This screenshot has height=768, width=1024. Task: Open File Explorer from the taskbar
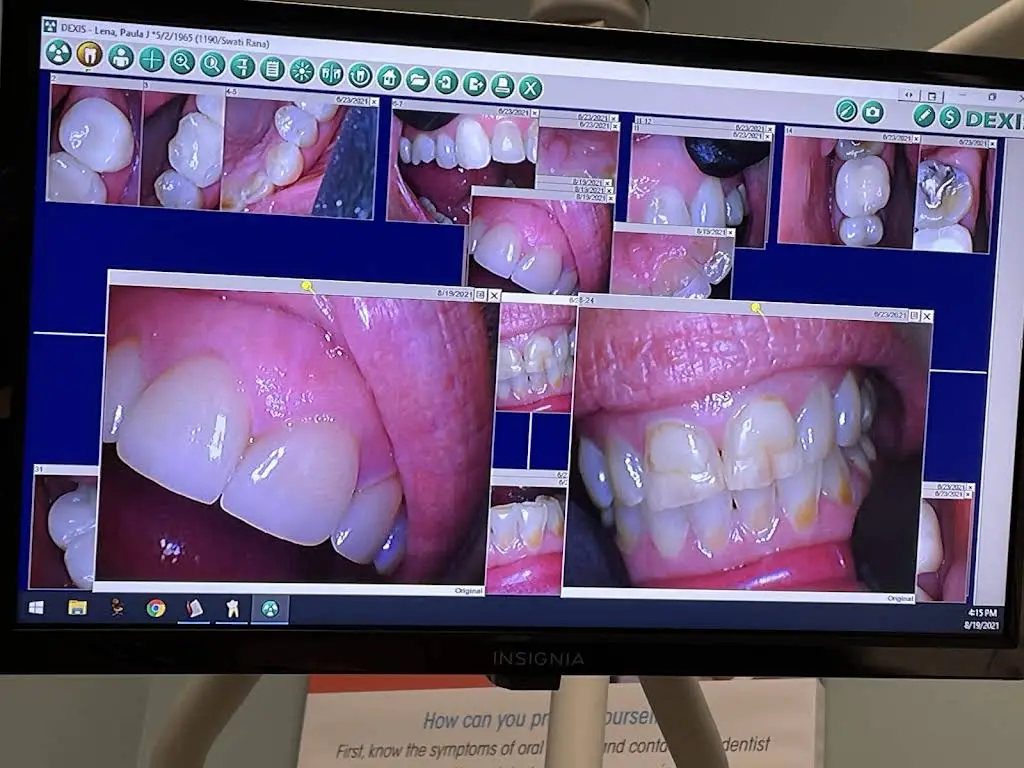77,608
